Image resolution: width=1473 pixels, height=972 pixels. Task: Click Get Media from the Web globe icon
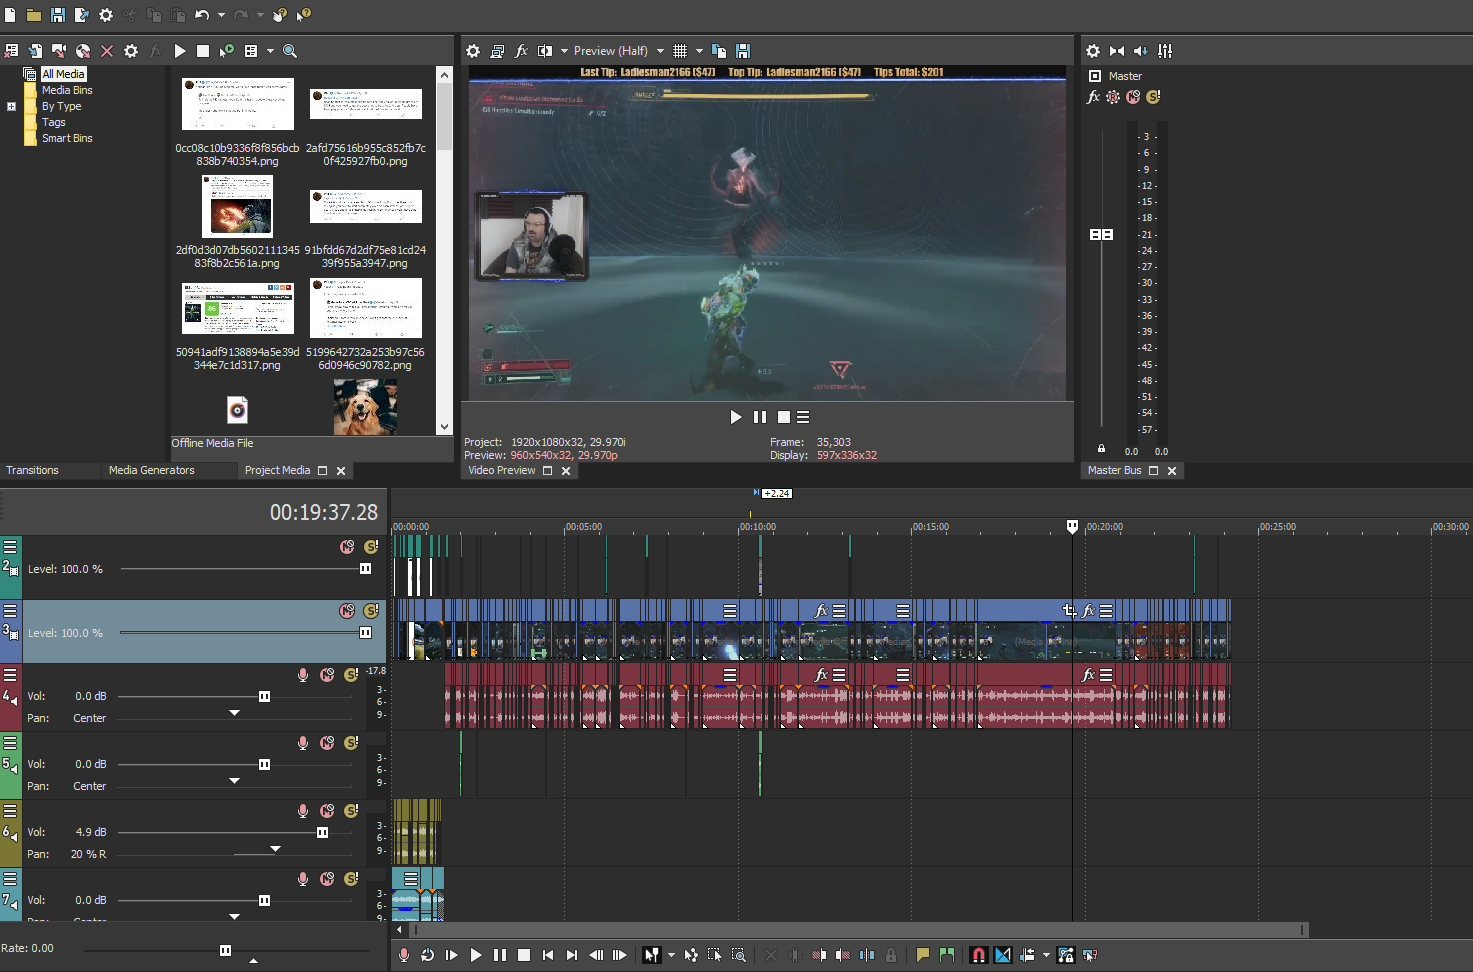(83, 51)
